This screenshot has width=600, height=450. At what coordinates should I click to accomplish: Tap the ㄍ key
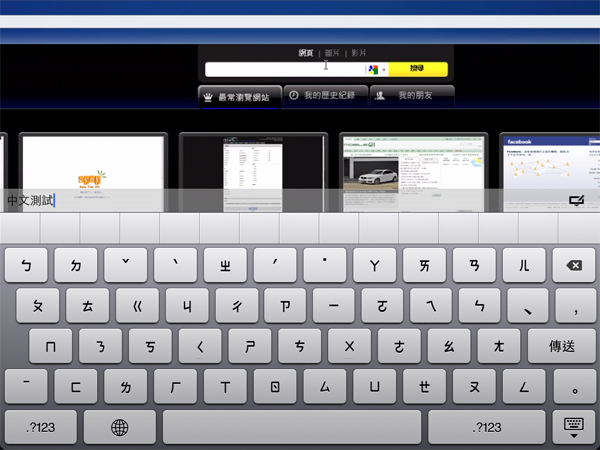click(137, 306)
